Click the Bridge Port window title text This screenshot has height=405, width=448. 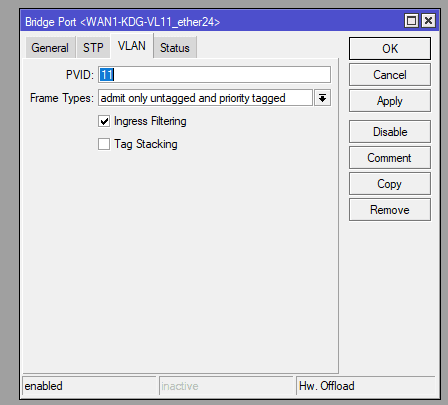click(123, 22)
